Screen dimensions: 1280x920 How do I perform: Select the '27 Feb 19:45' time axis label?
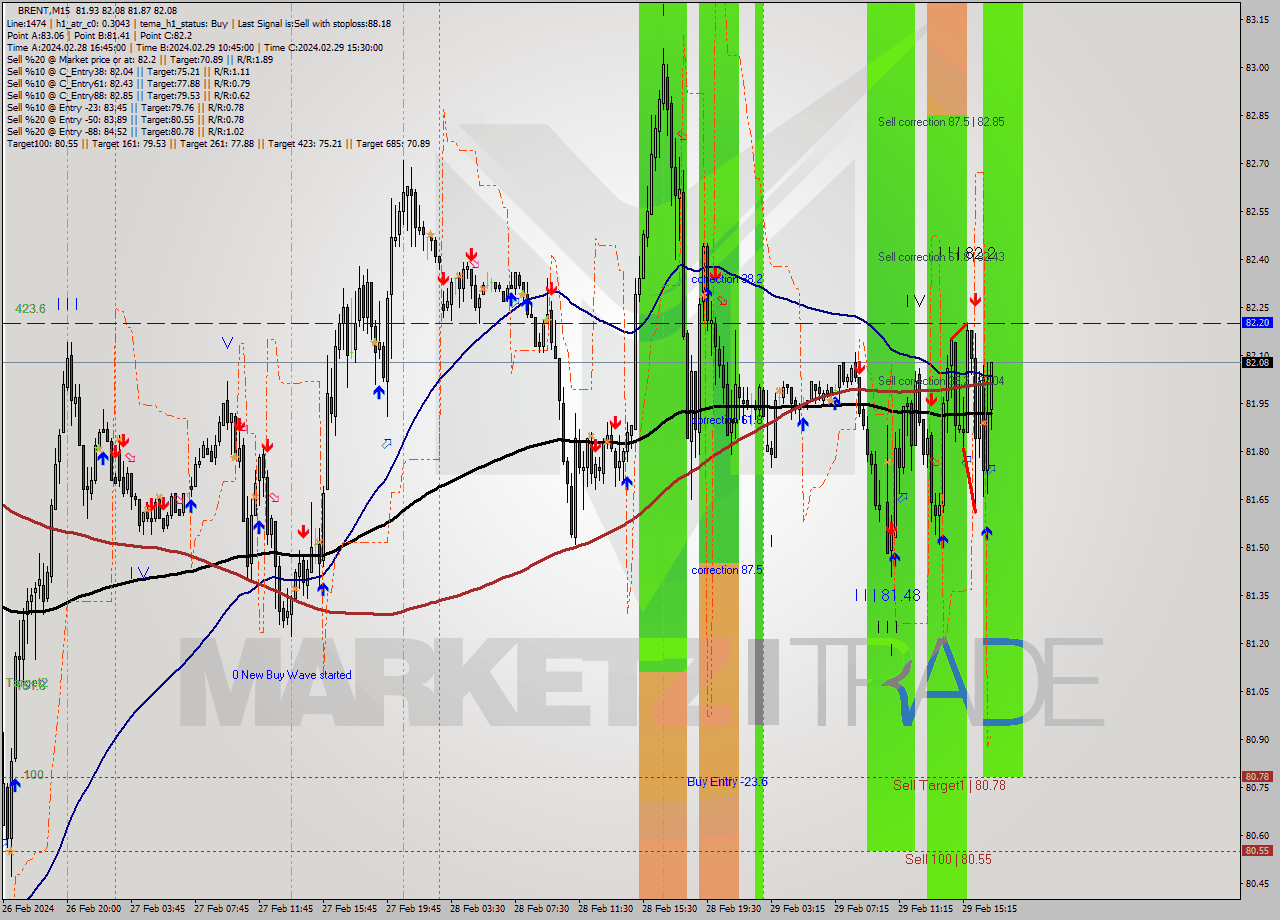pyautogui.click(x=415, y=909)
